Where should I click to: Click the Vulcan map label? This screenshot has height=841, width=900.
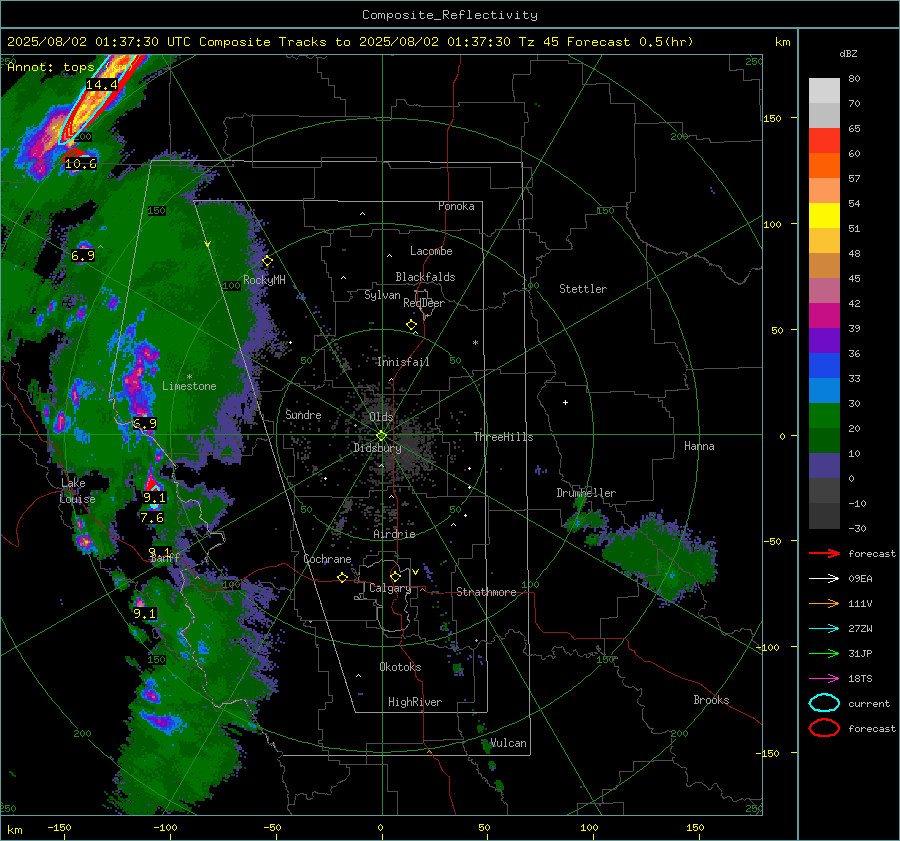point(508,743)
